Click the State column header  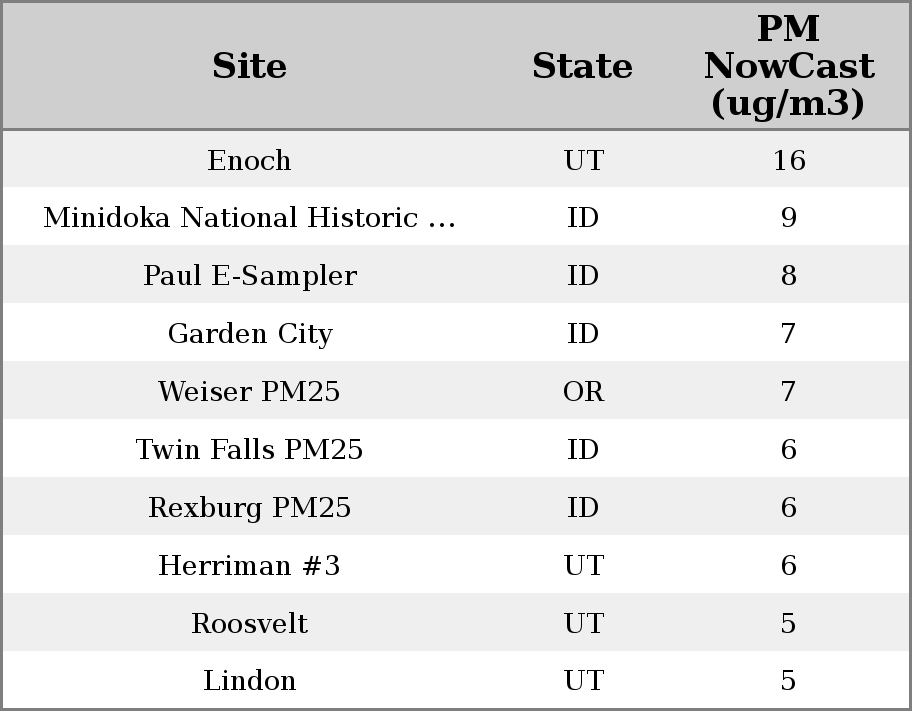click(582, 66)
